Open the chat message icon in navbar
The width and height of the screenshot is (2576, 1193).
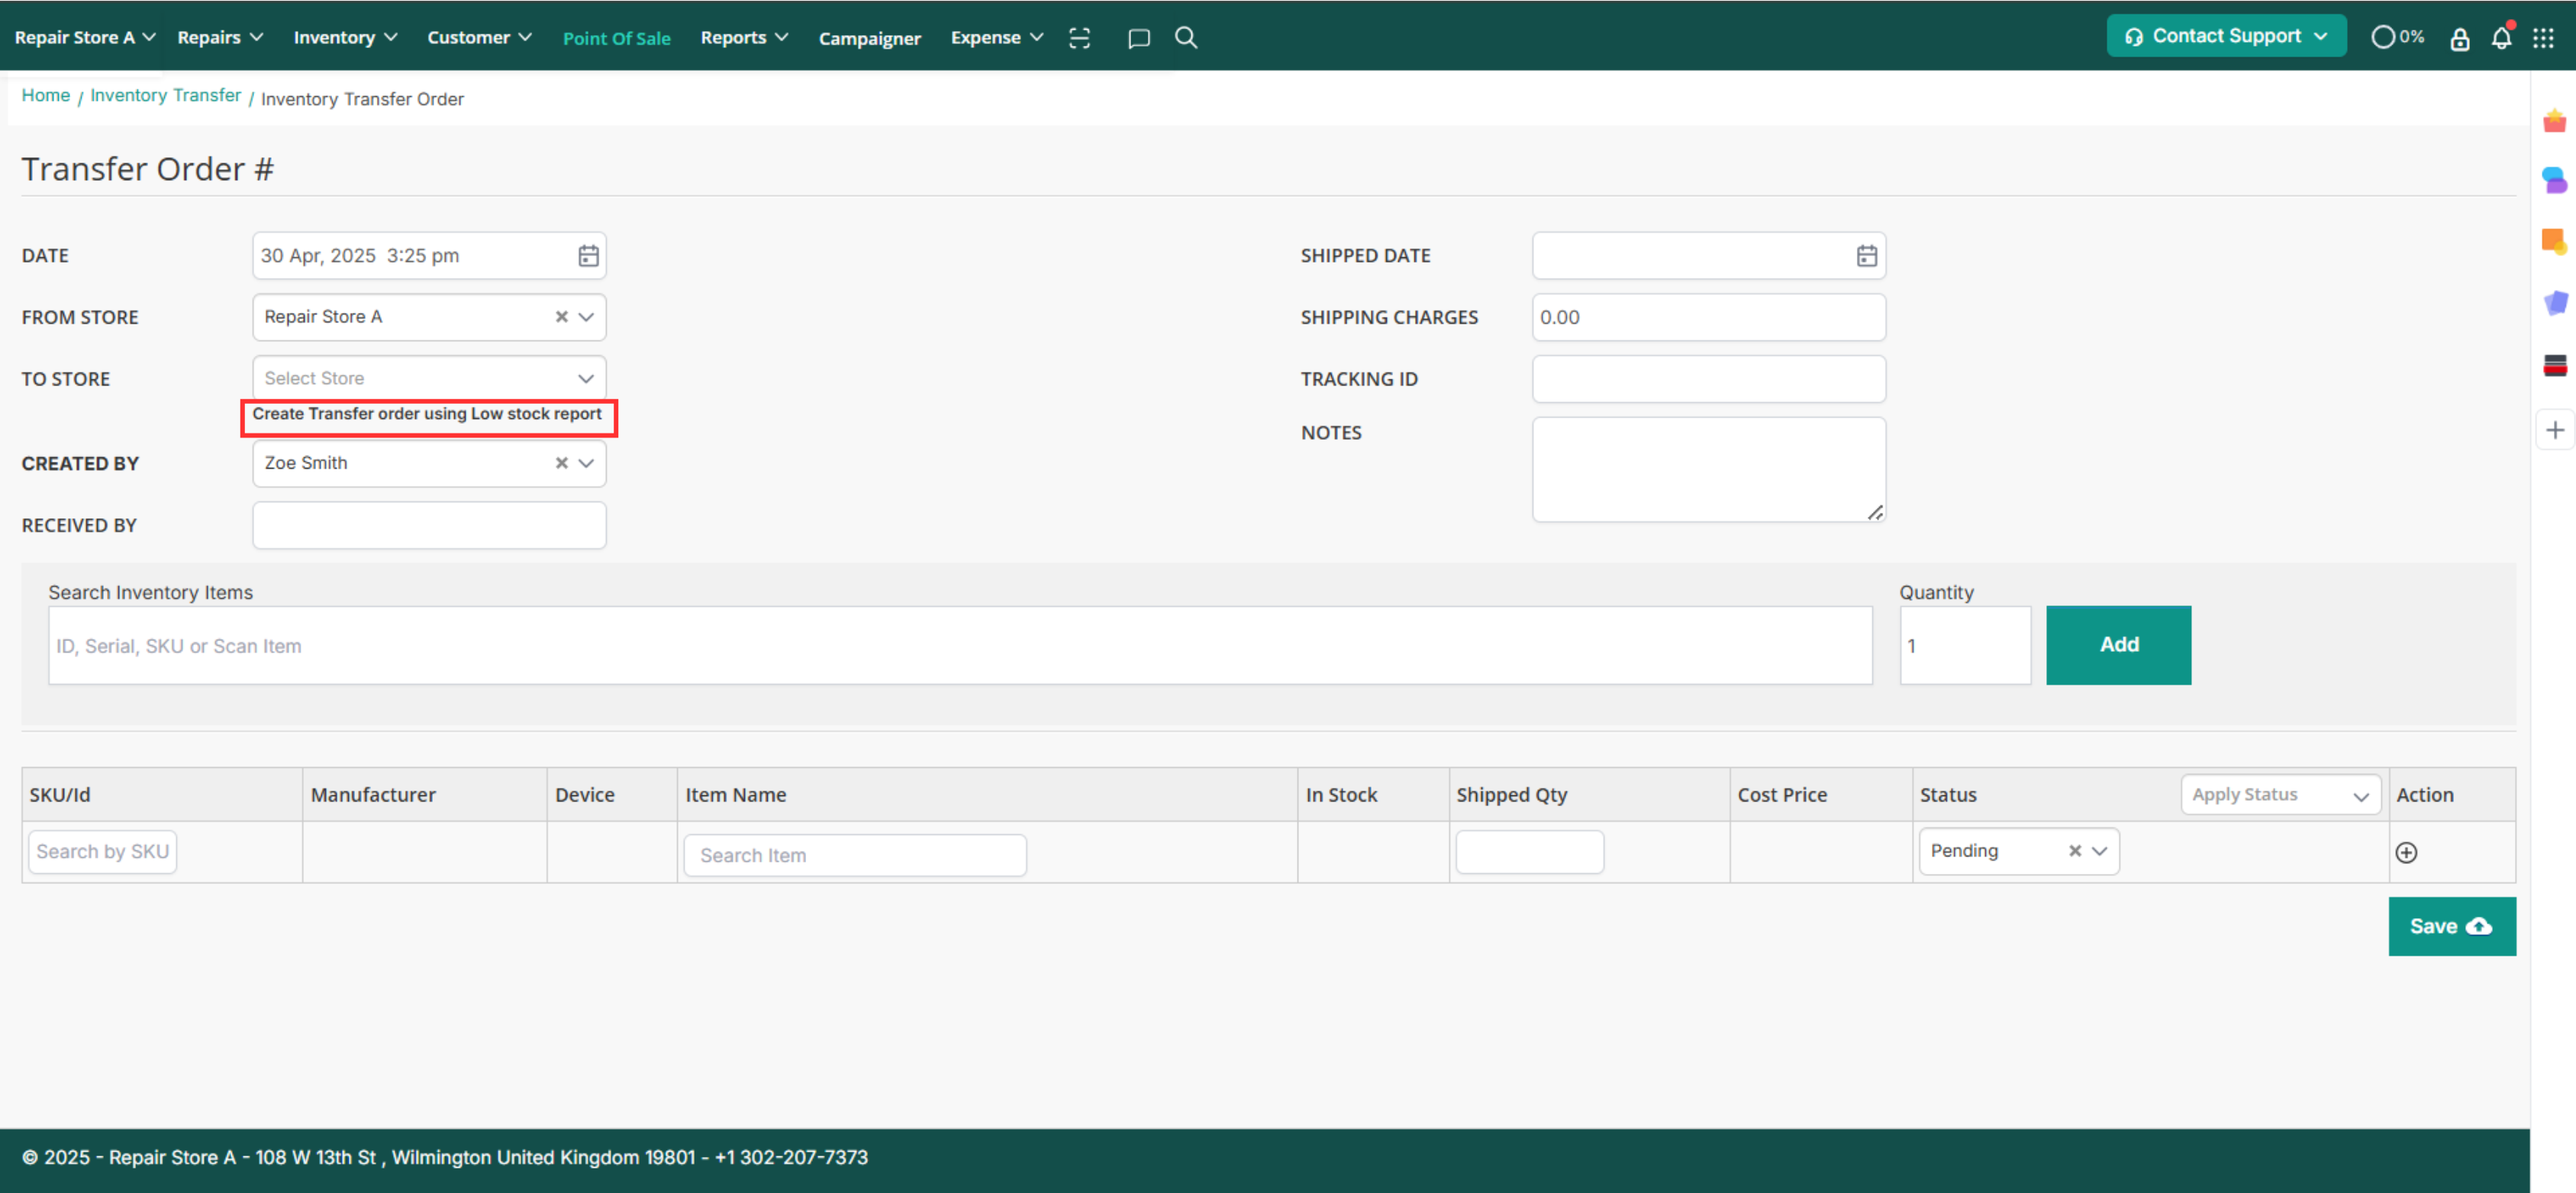point(1138,38)
